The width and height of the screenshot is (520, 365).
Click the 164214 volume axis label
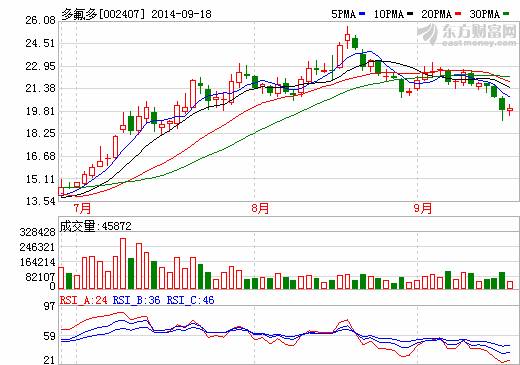pyautogui.click(x=37, y=262)
